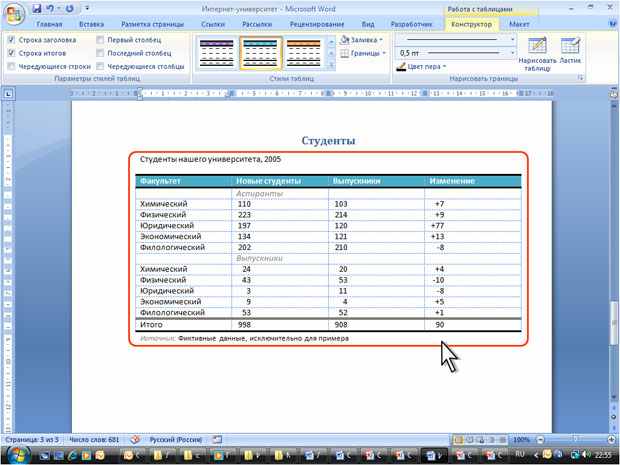Open the Заливка shading dropdown
620x465 pixels.
pos(361,40)
